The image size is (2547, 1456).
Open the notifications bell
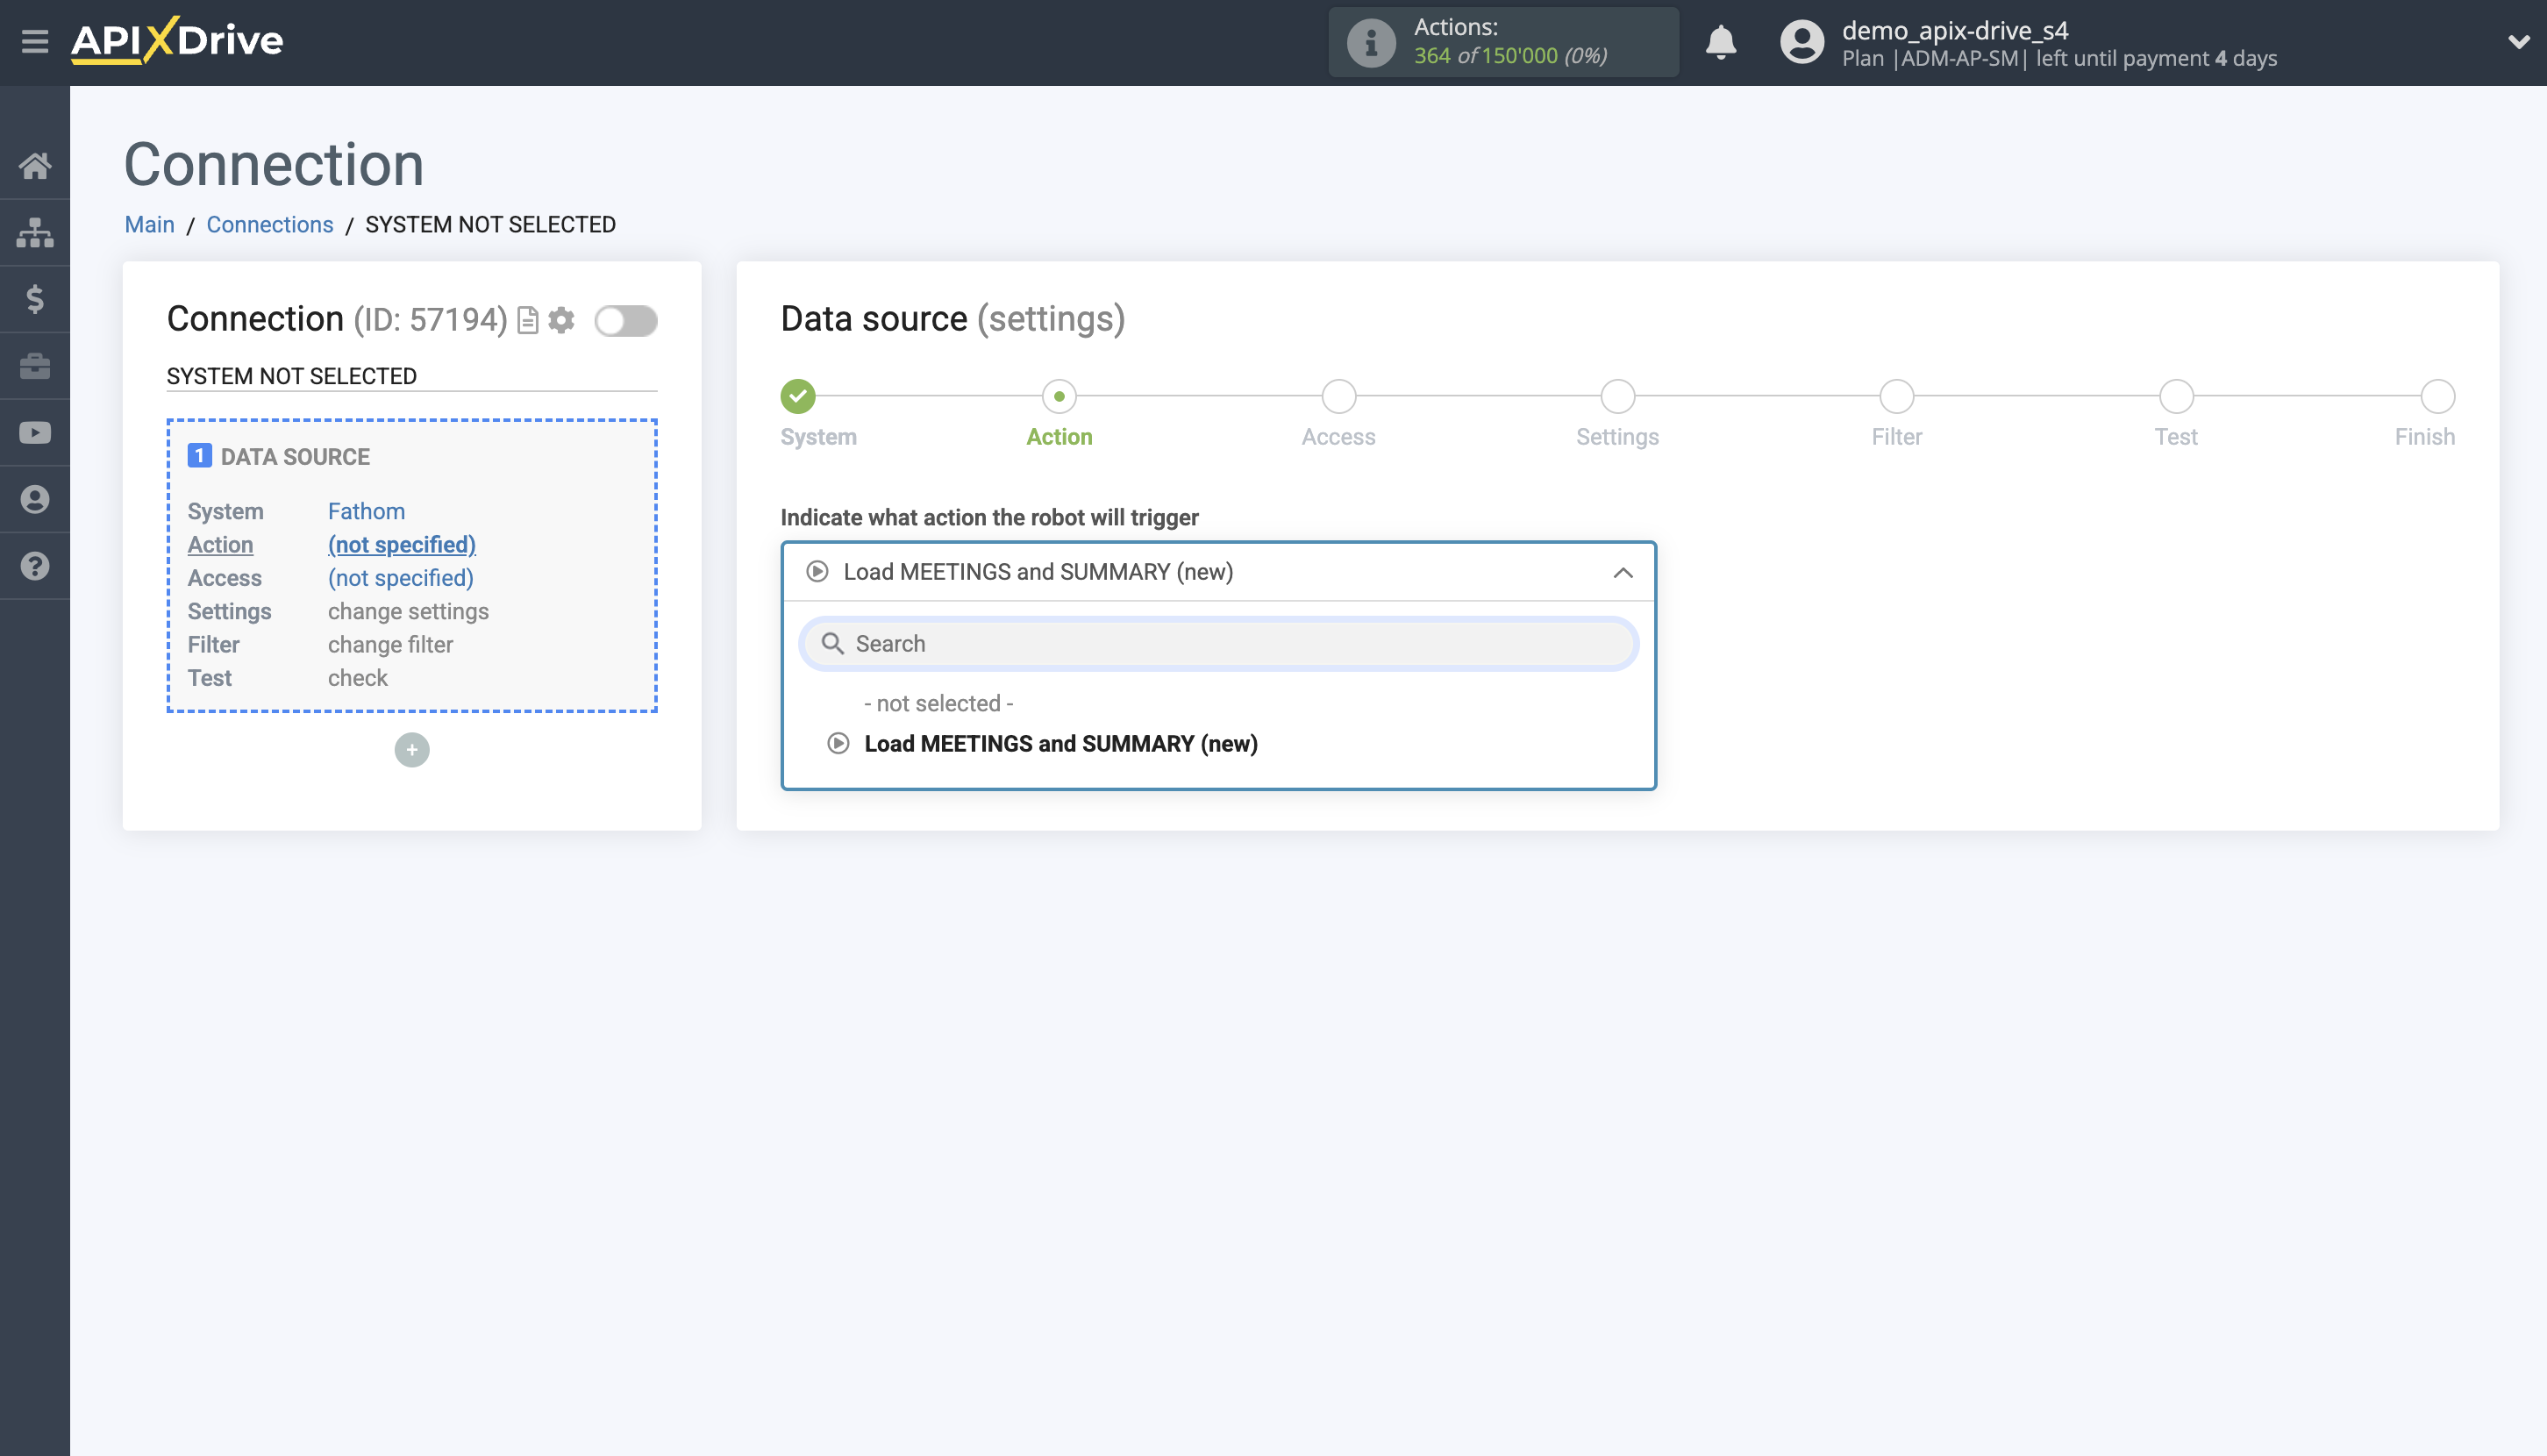coord(1720,43)
